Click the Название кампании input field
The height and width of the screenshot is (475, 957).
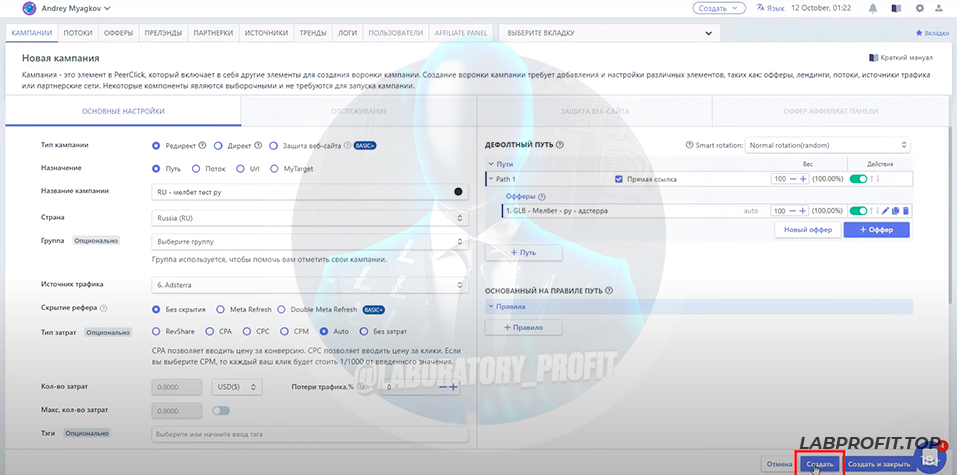point(300,191)
